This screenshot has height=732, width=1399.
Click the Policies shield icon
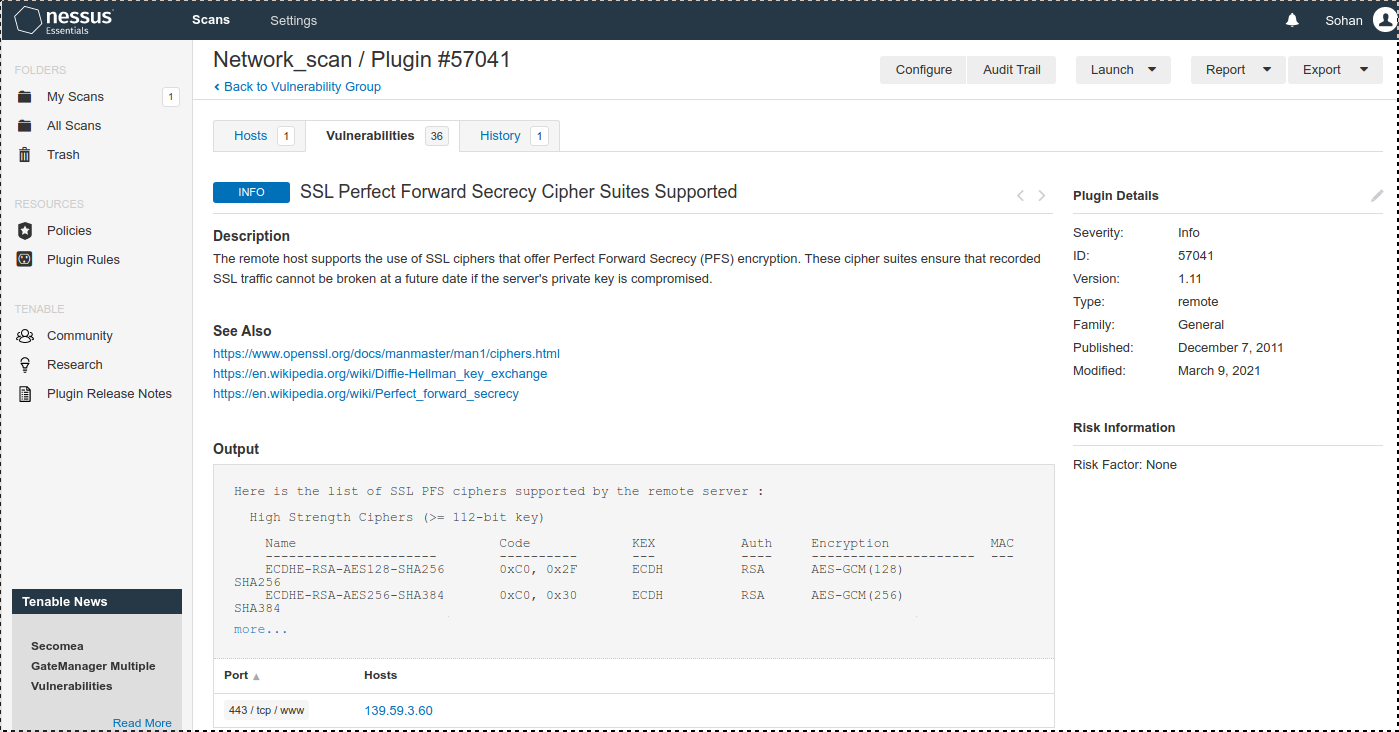tap(25, 231)
